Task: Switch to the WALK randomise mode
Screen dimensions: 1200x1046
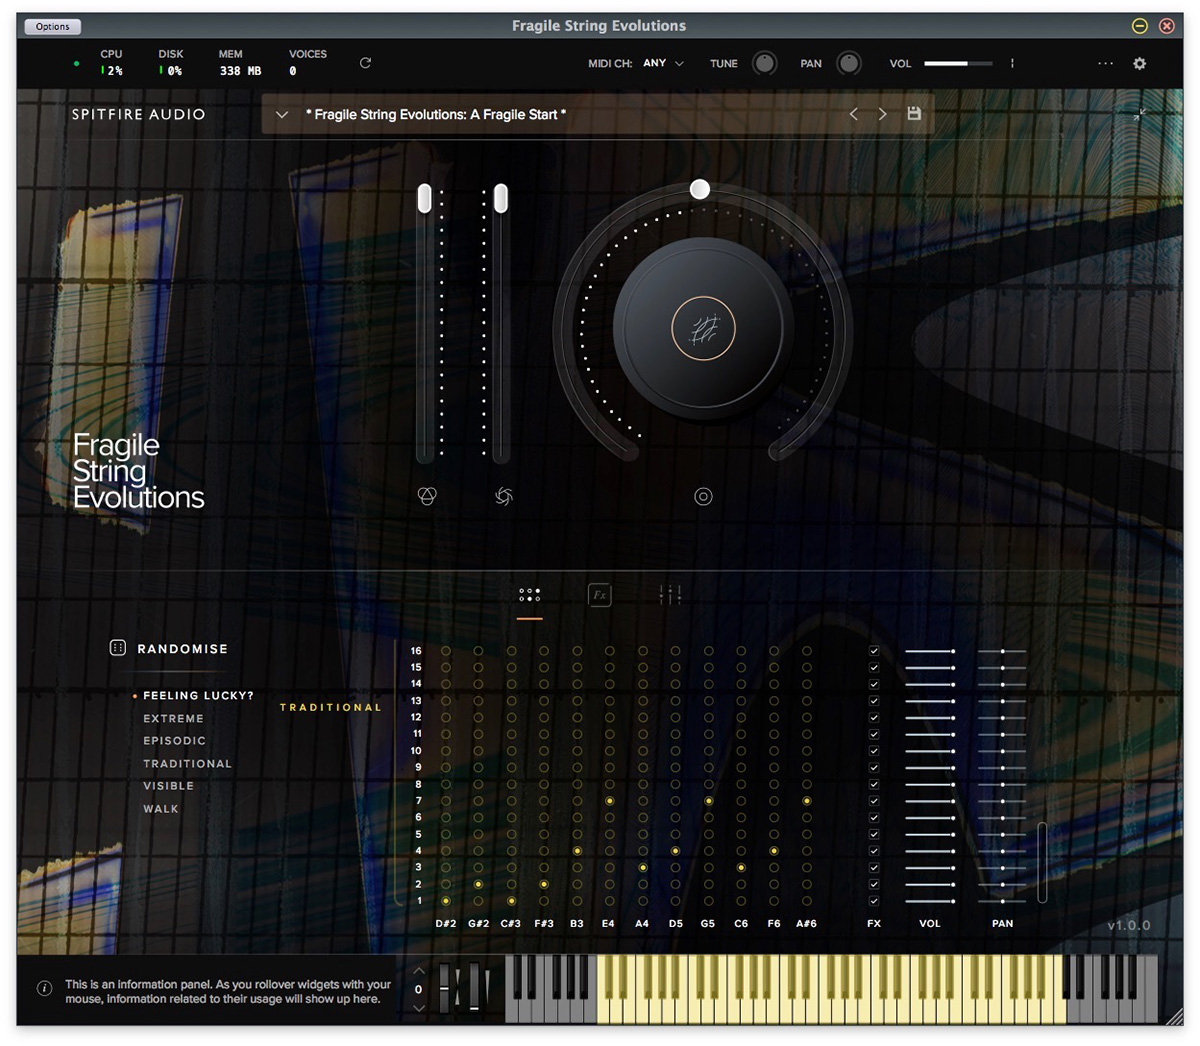Action: click(x=161, y=808)
